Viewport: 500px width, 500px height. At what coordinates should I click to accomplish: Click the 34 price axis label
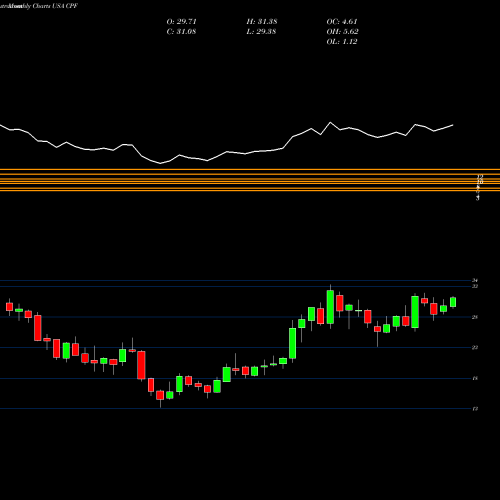click(475, 280)
